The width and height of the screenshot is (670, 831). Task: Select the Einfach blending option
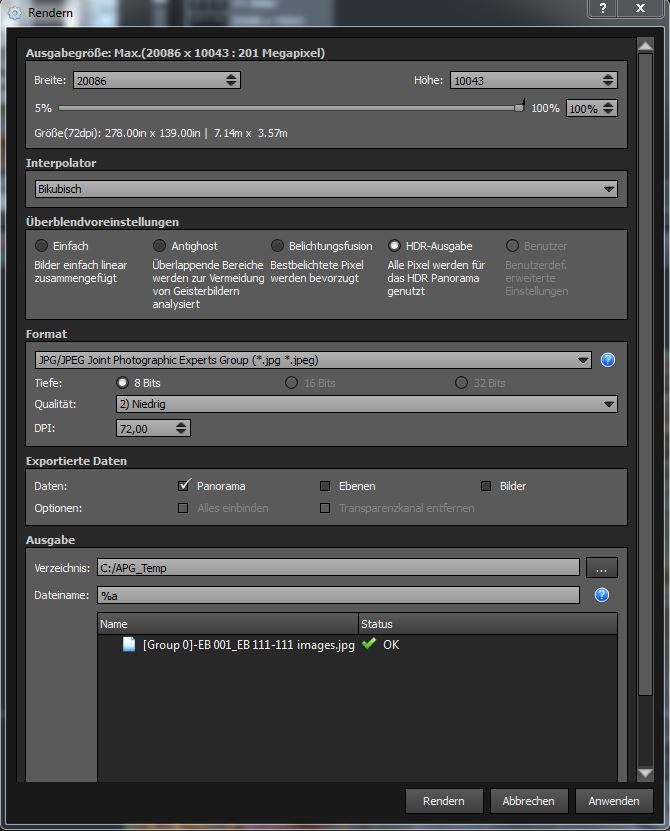41,246
